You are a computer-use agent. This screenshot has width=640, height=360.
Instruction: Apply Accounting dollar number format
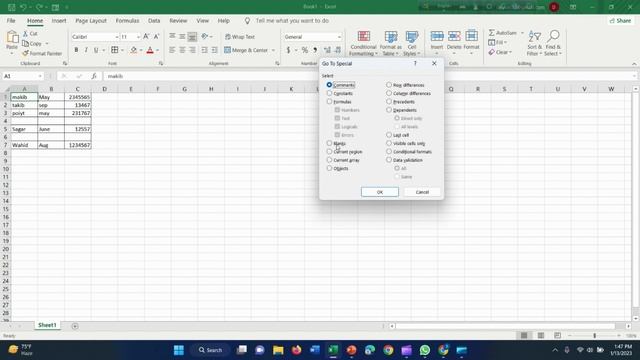tap(288, 50)
